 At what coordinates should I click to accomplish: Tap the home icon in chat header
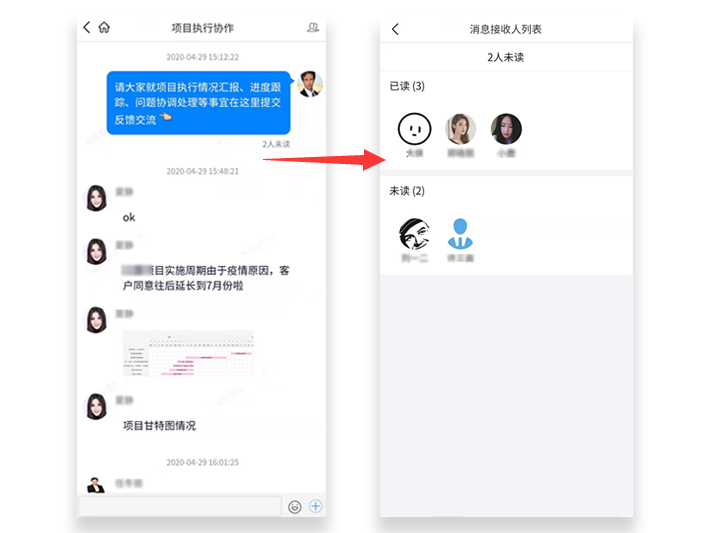pyautogui.click(x=104, y=28)
